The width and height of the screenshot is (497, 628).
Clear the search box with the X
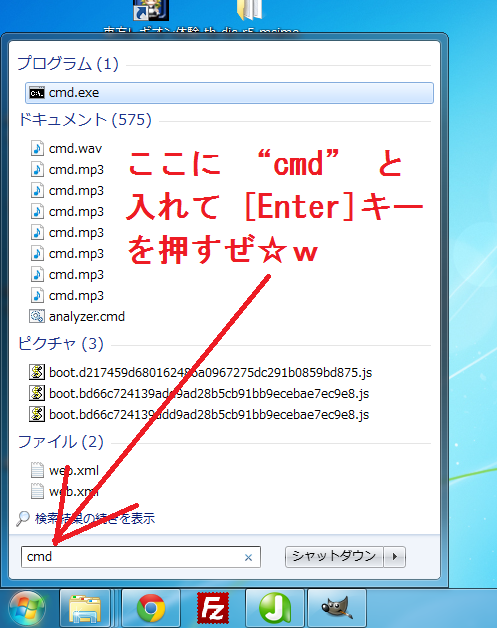(x=248, y=557)
